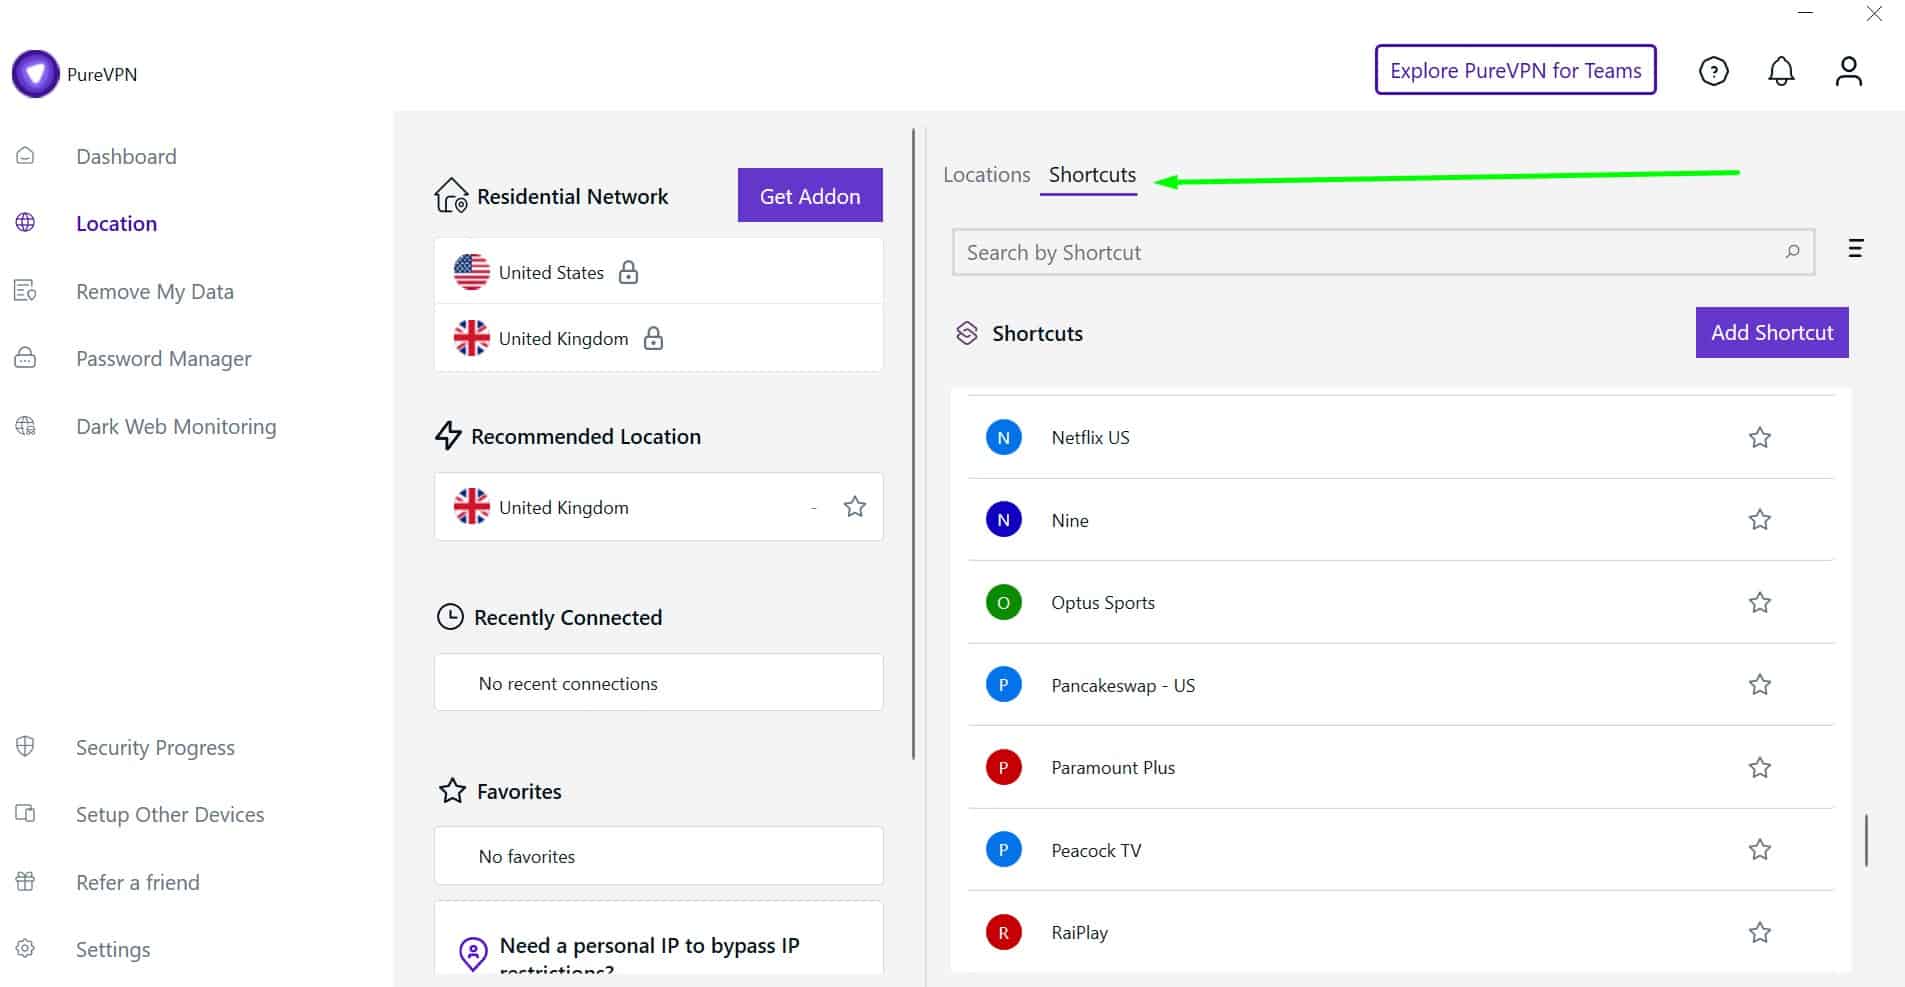Favorite the RaiPlay shortcut star

coord(1760,932)
